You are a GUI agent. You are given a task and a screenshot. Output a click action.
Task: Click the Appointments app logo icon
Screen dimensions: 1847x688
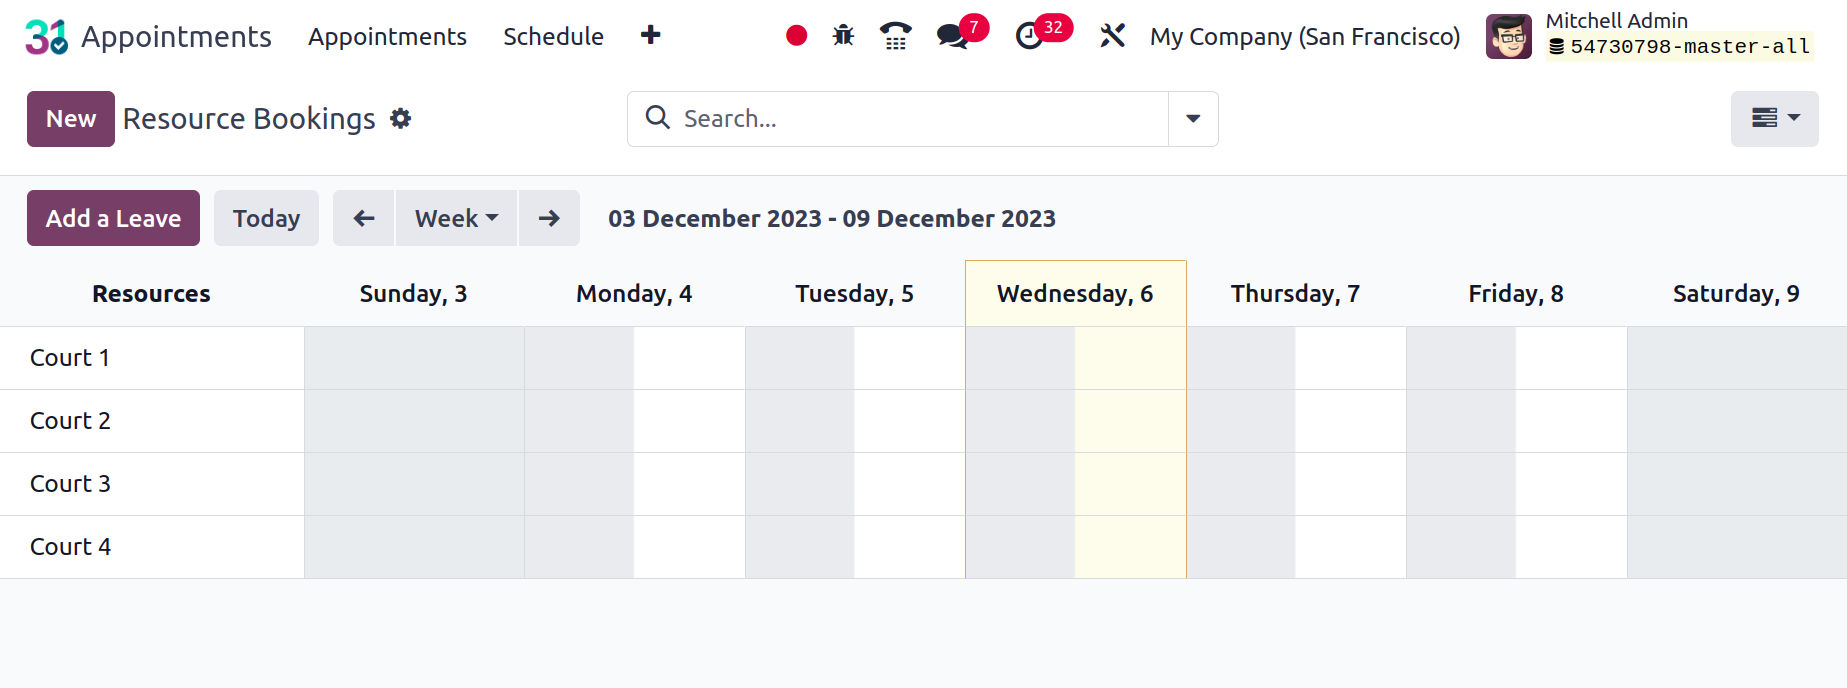click(47, 37)
